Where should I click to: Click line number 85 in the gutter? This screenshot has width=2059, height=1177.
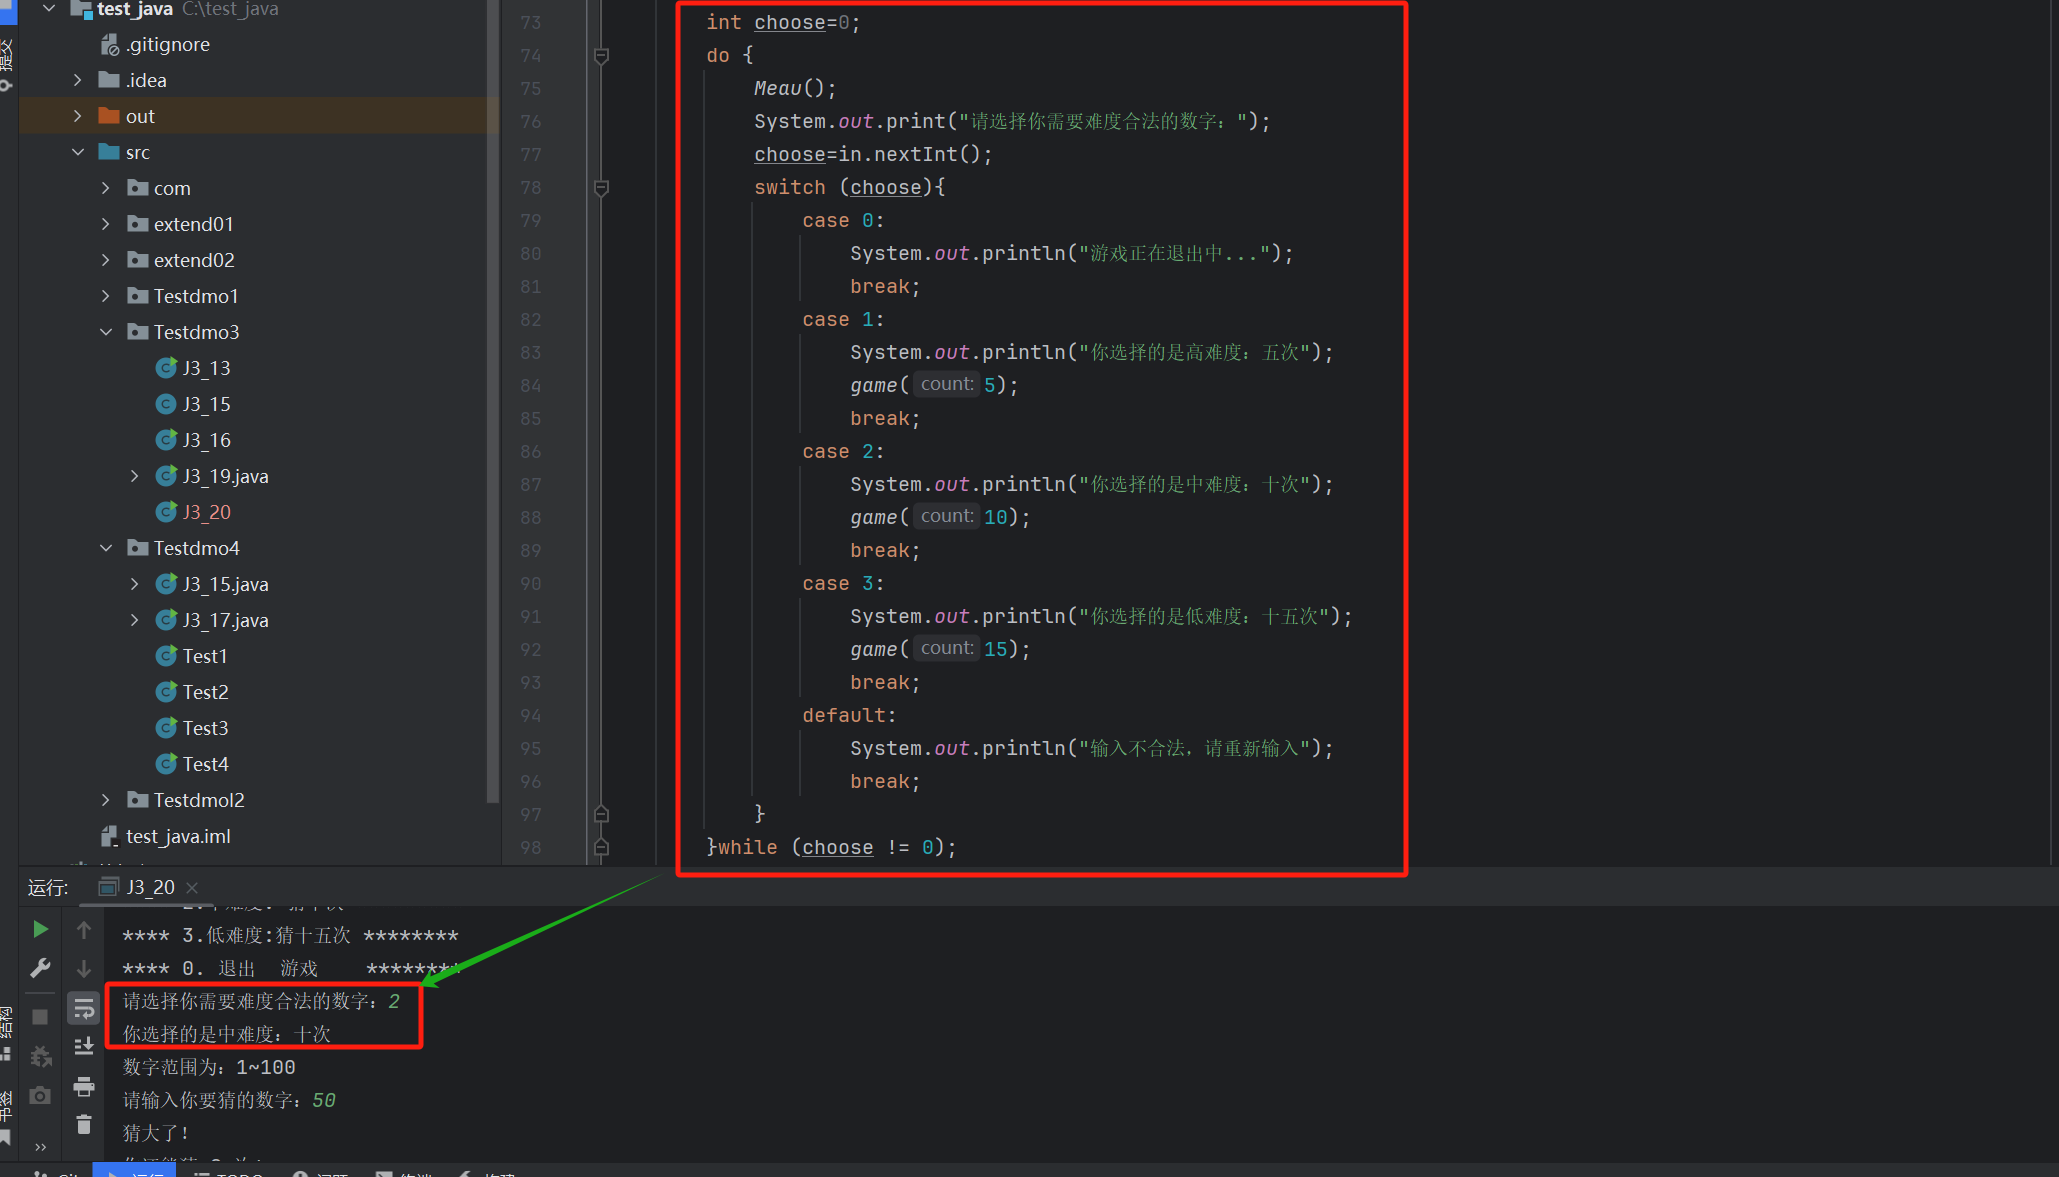(531, 418)
